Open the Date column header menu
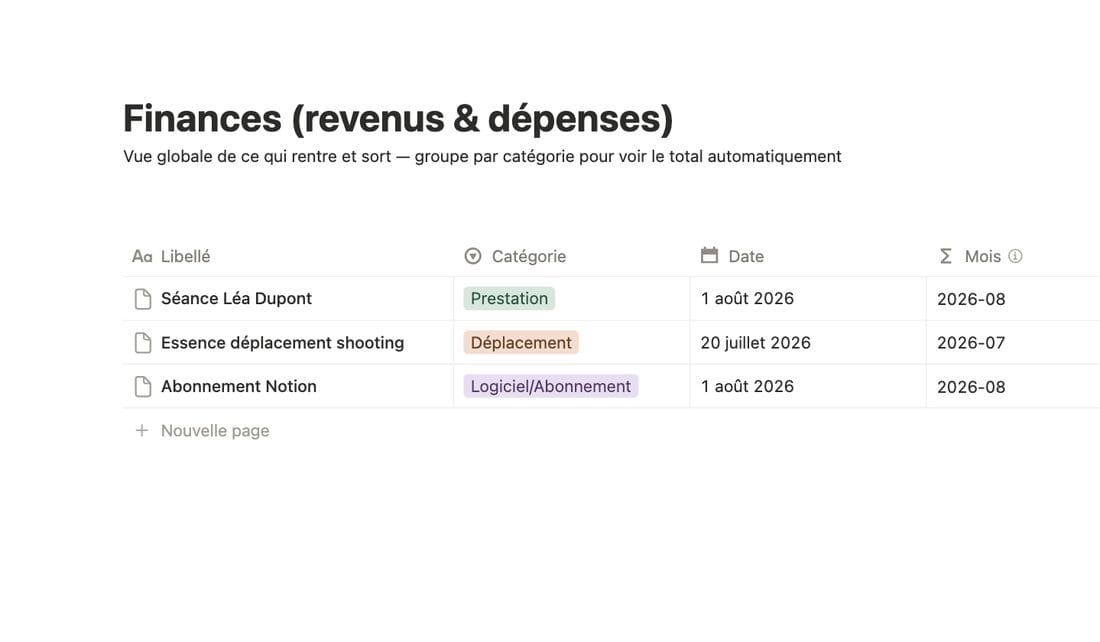Viewport: 1100px width, 642px height. (x=808, y=256)
